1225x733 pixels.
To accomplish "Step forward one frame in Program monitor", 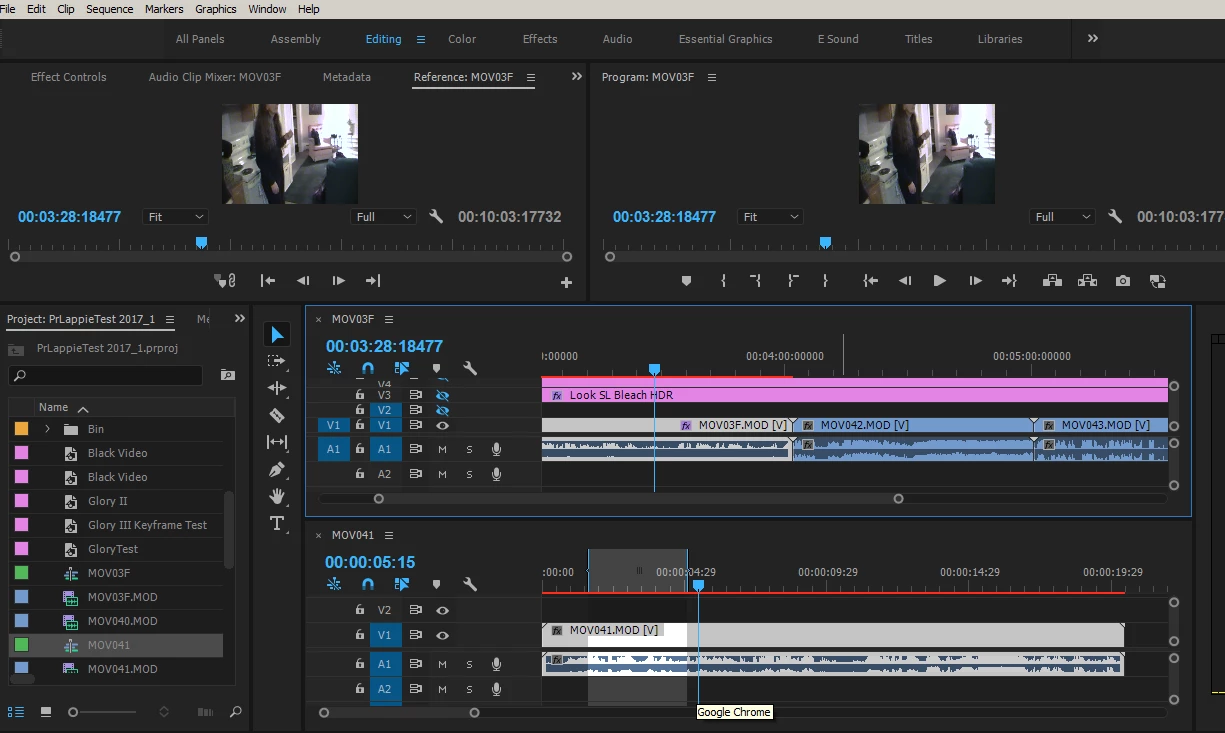I will point(975,281).
